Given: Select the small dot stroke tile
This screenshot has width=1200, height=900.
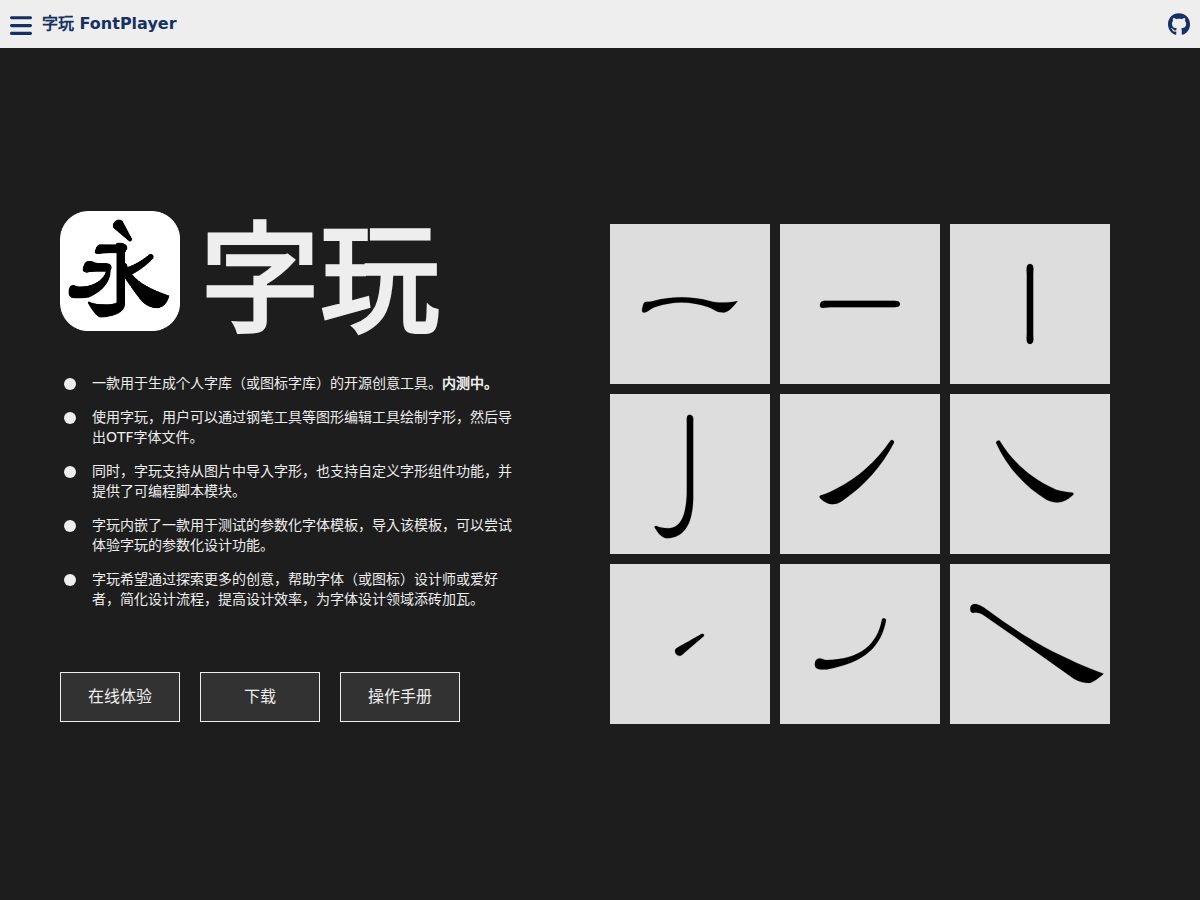Looking at the screenshot, I should [690, 644].
